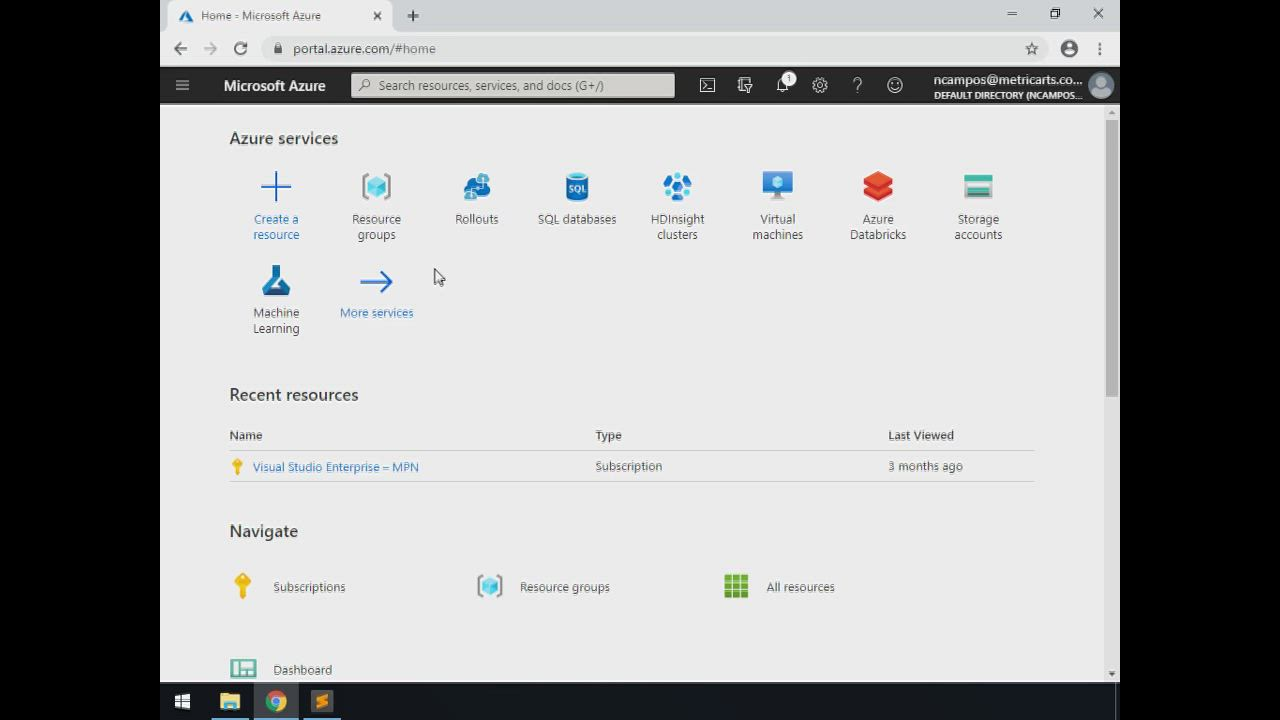Show Azure notifications bell

[x=783, y=85]
